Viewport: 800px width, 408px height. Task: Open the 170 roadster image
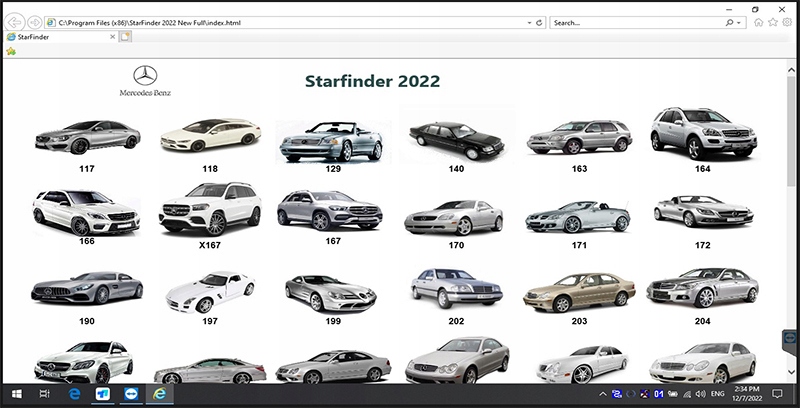click(454, 217)
